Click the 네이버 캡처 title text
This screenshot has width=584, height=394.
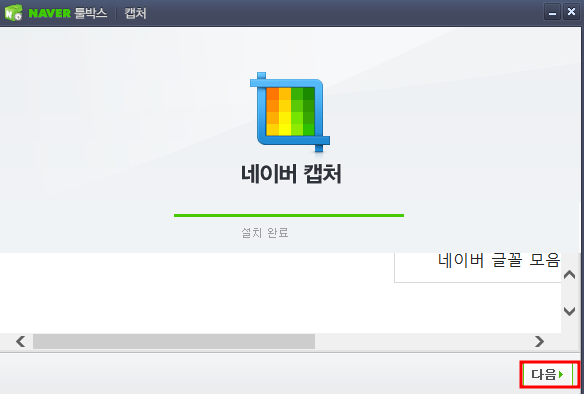coord(291,174)
